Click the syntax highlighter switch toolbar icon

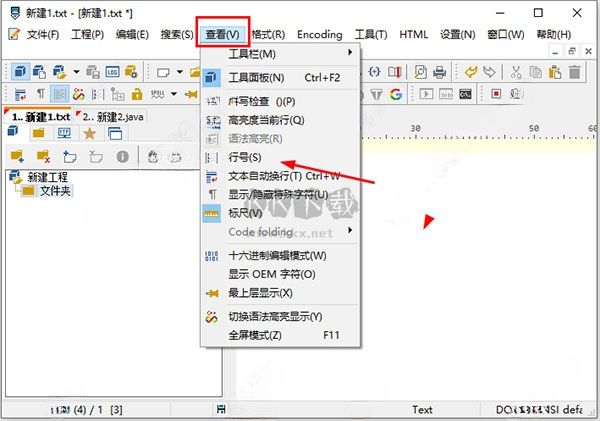79,94
